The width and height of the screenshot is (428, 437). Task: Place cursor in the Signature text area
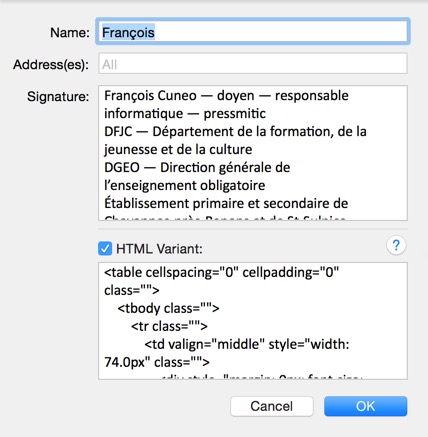click(x=253, y=153)
